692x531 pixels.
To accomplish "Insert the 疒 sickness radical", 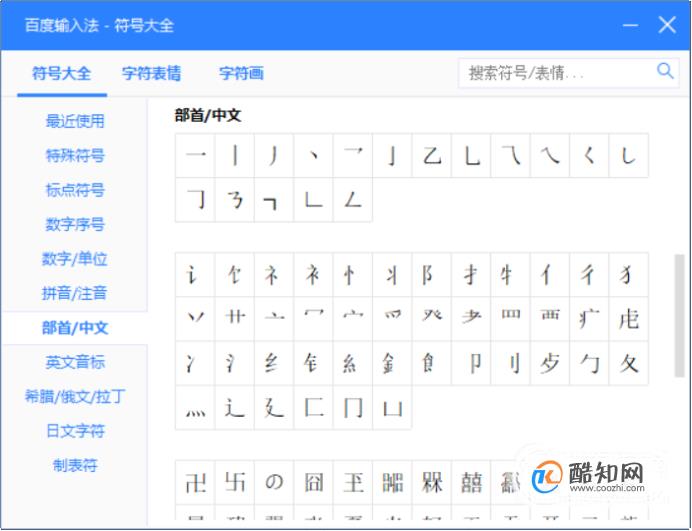I will tap(589, 319).
